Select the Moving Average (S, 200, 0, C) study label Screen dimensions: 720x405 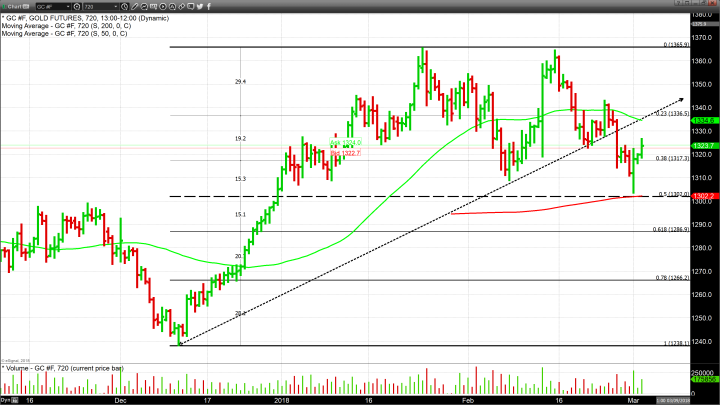pyautogui.click(x=65, y=26)
